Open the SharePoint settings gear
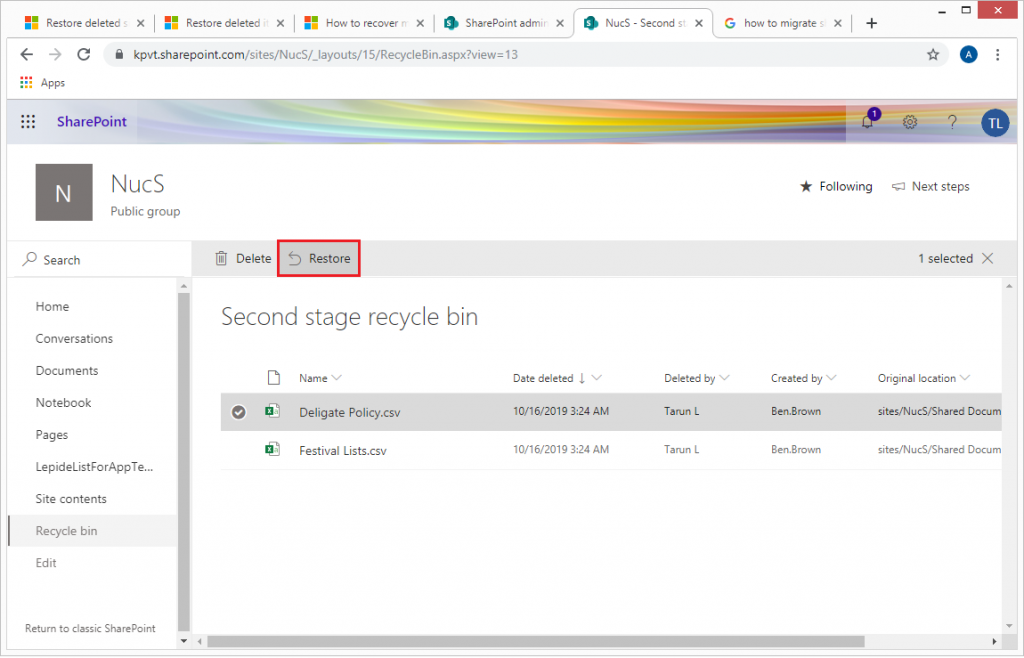The height and width of the screenshot is (658, 1024). click(x=909, y=122)
